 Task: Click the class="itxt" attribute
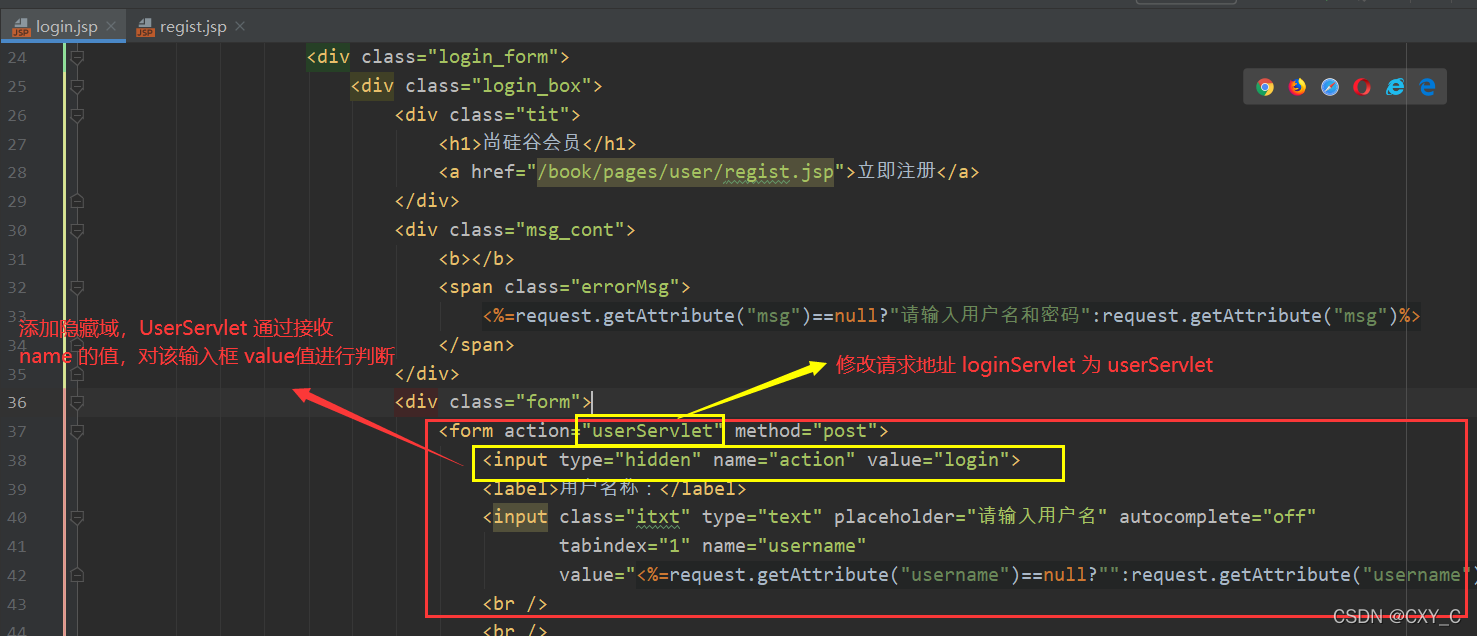coord(625,517)
